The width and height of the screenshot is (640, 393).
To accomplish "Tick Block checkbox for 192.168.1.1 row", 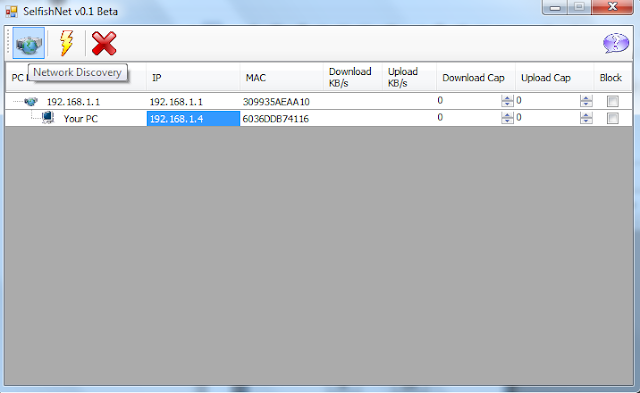I will [x=612, y=101].
